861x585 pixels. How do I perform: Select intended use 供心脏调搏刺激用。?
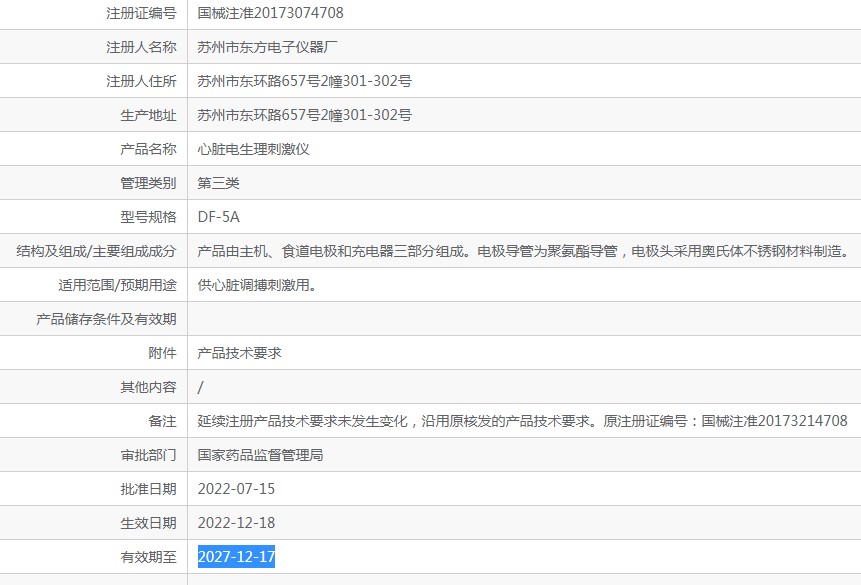click(257, 285)
